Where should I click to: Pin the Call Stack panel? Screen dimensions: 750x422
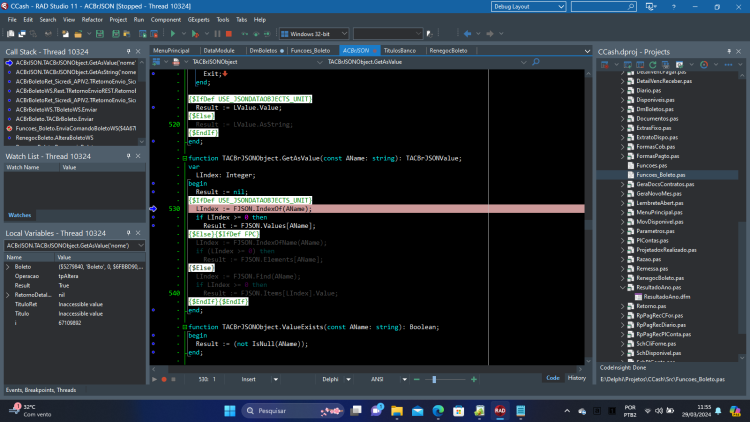[x=128, y=51]
